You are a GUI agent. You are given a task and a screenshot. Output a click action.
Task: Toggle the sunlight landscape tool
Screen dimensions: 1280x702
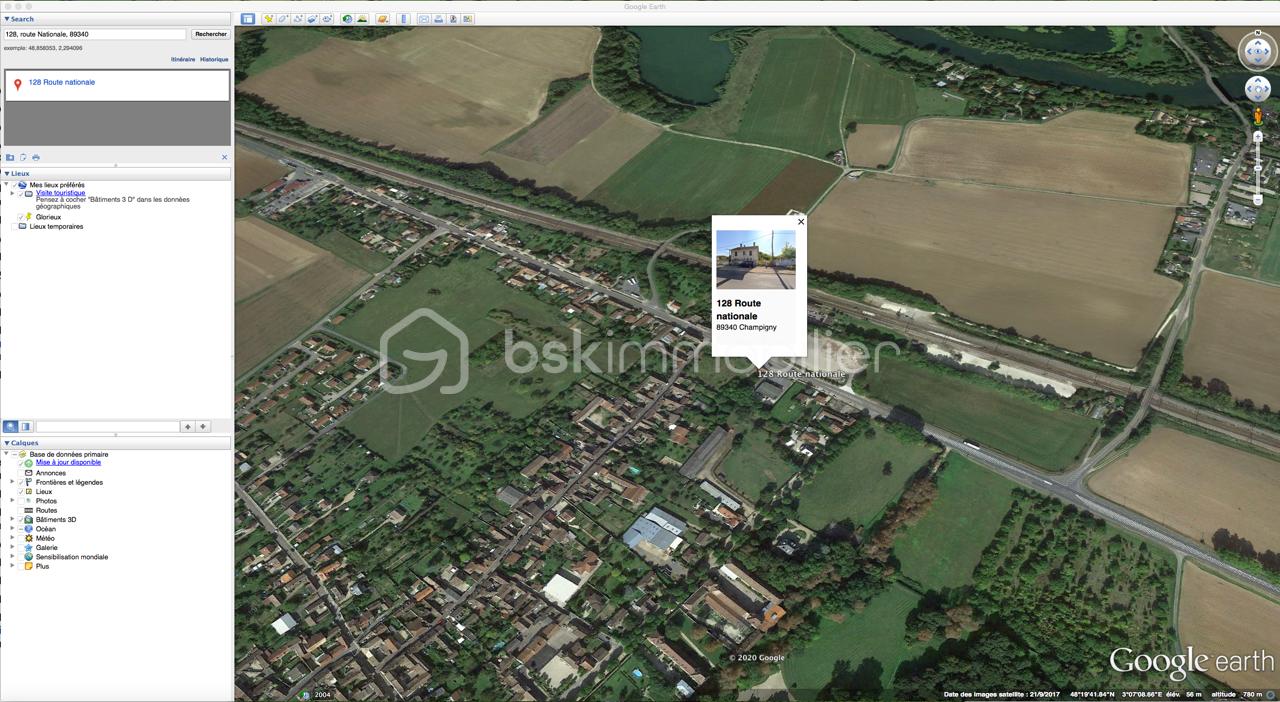[x=361, y=19]
